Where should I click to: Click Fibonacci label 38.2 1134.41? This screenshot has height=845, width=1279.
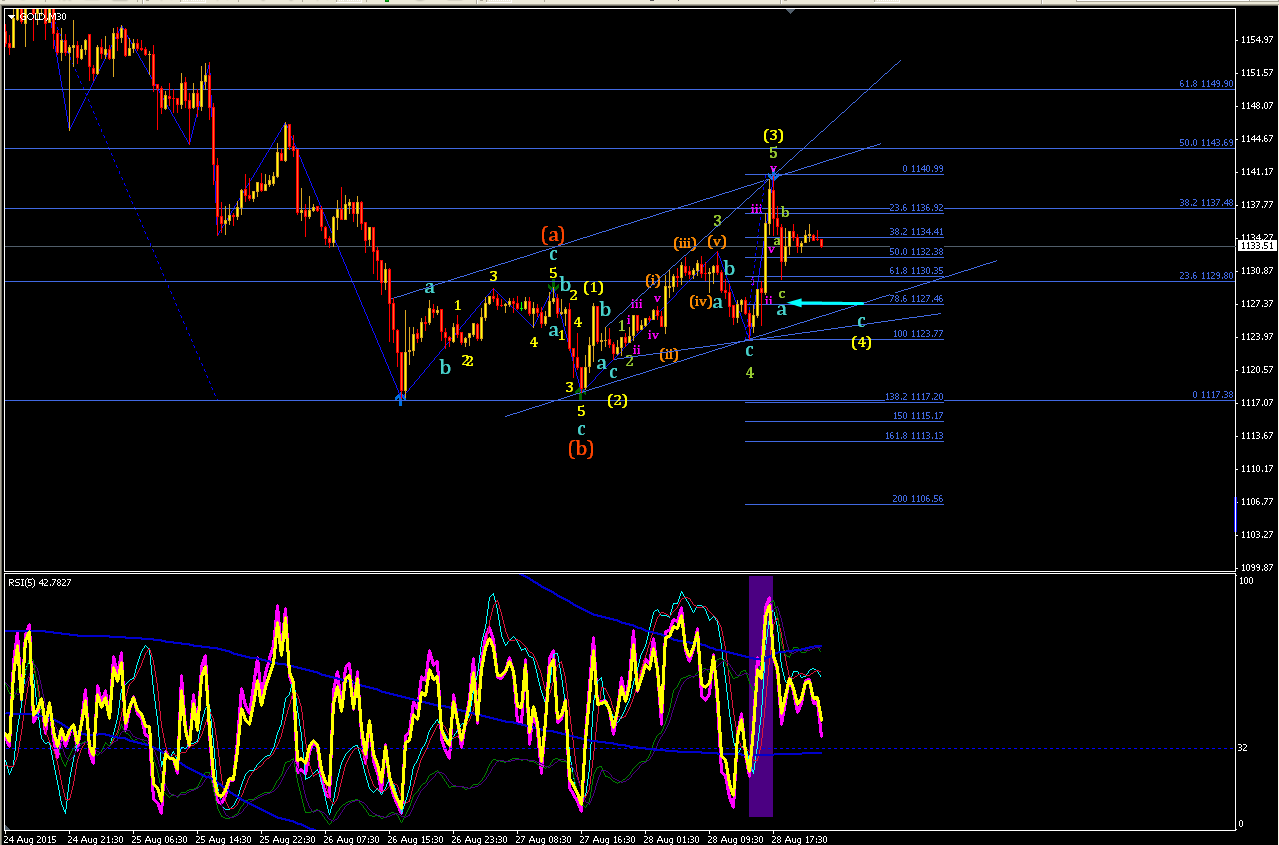tap(916, 232)
